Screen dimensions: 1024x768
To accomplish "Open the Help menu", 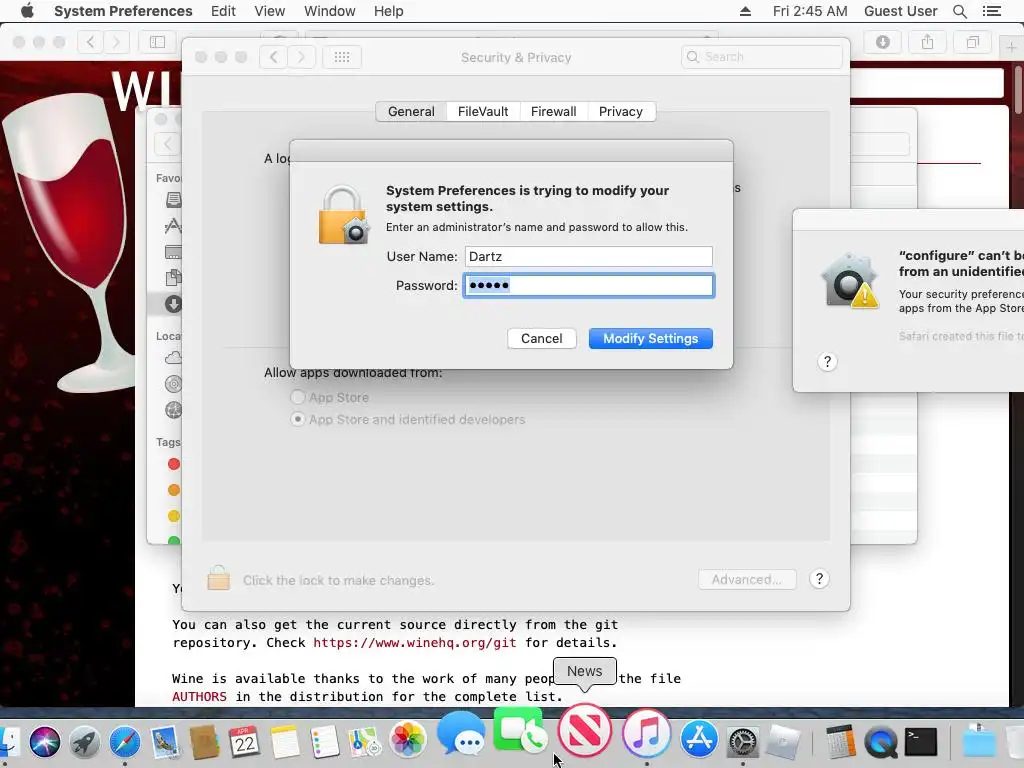I will [388, 11].
